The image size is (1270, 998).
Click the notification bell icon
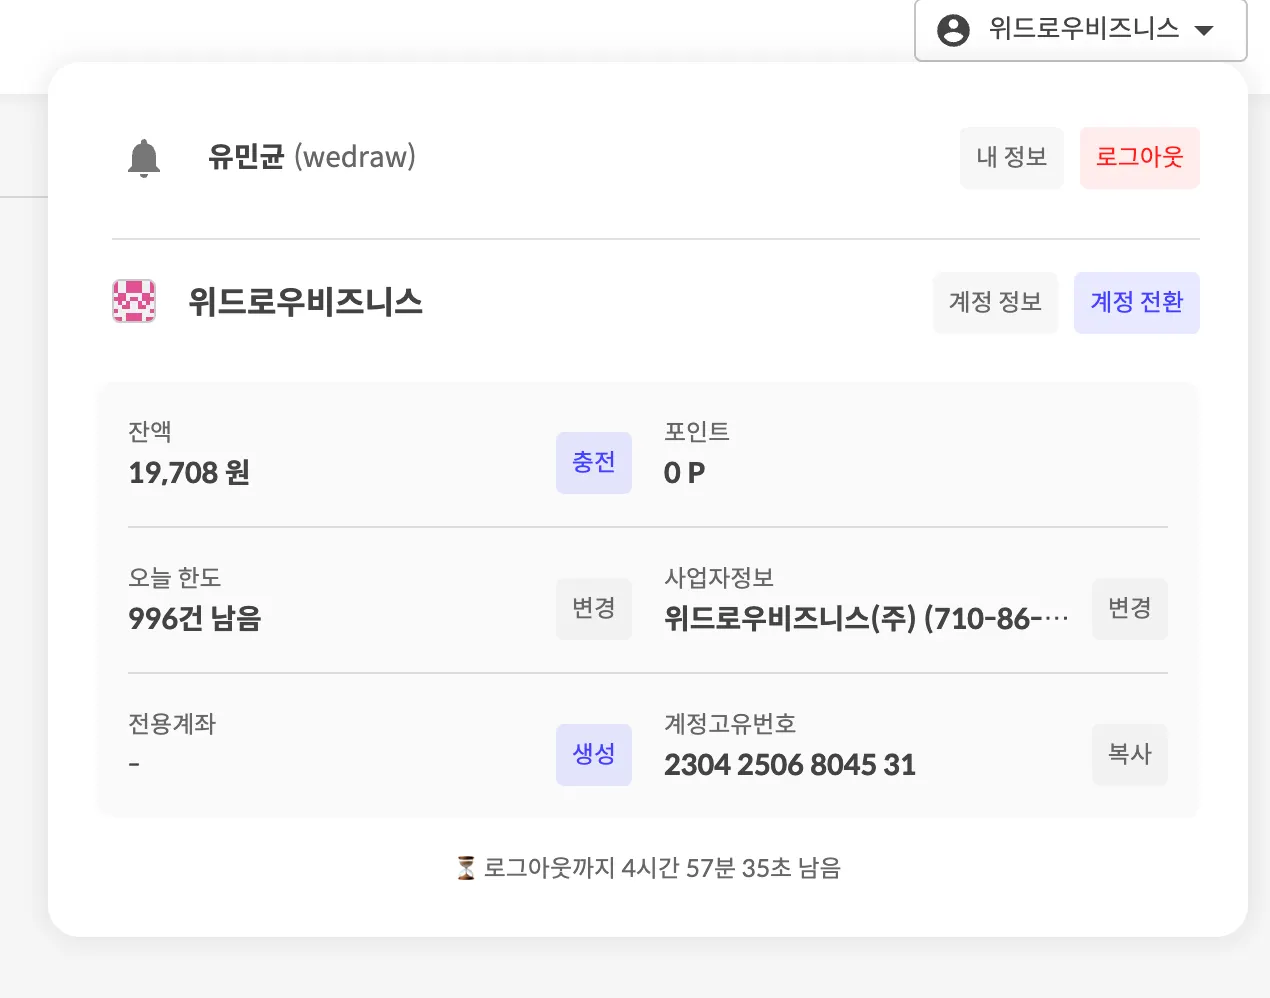[x=144, y=158]
